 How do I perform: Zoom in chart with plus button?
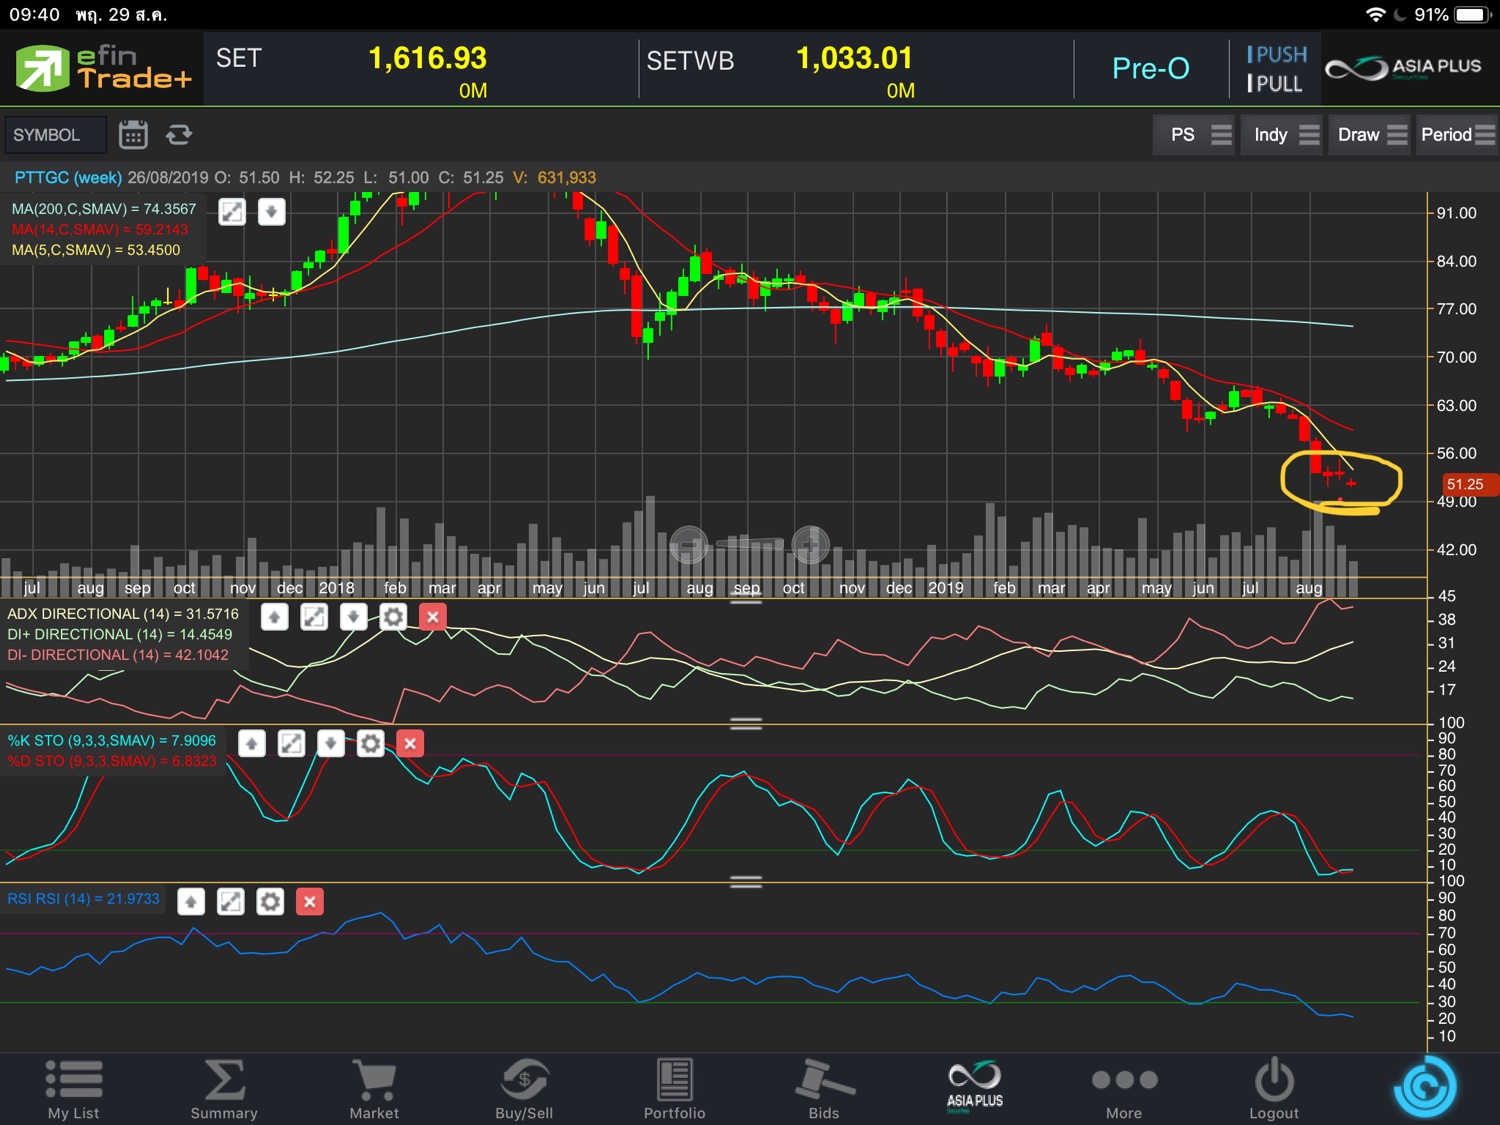[x=810, y=545]
